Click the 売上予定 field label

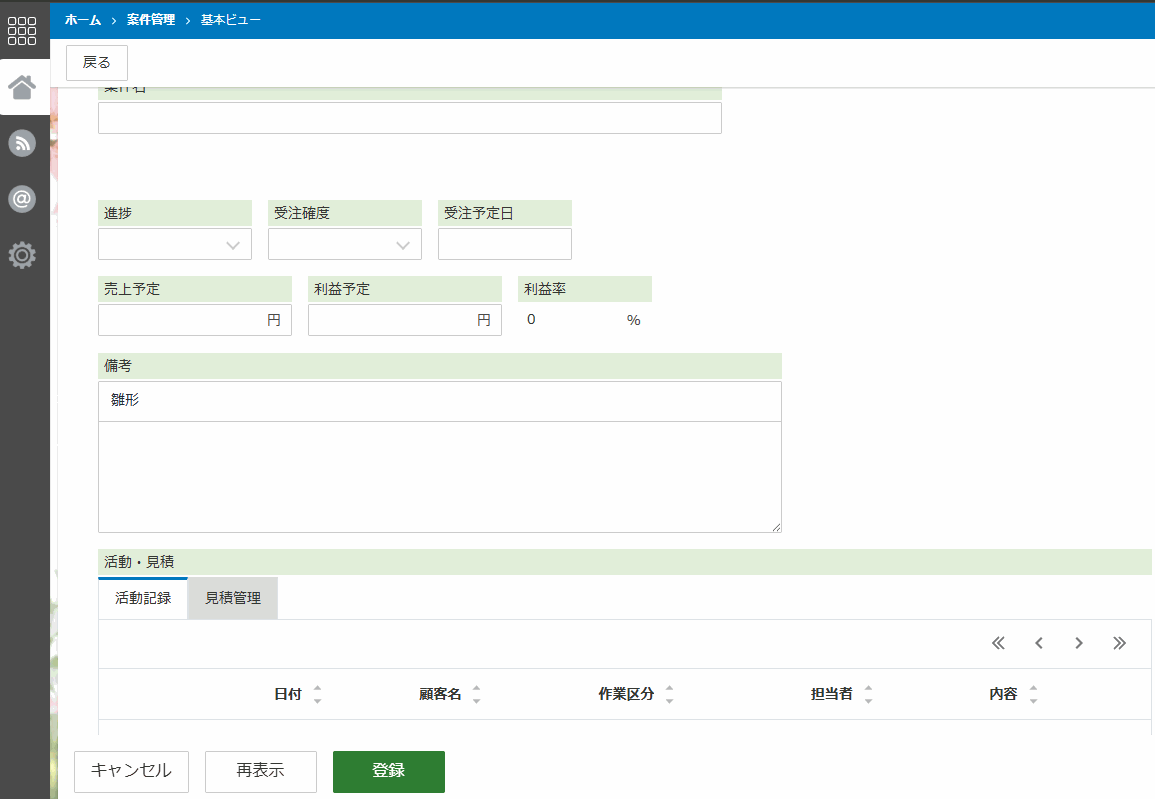tap(132, 289)
